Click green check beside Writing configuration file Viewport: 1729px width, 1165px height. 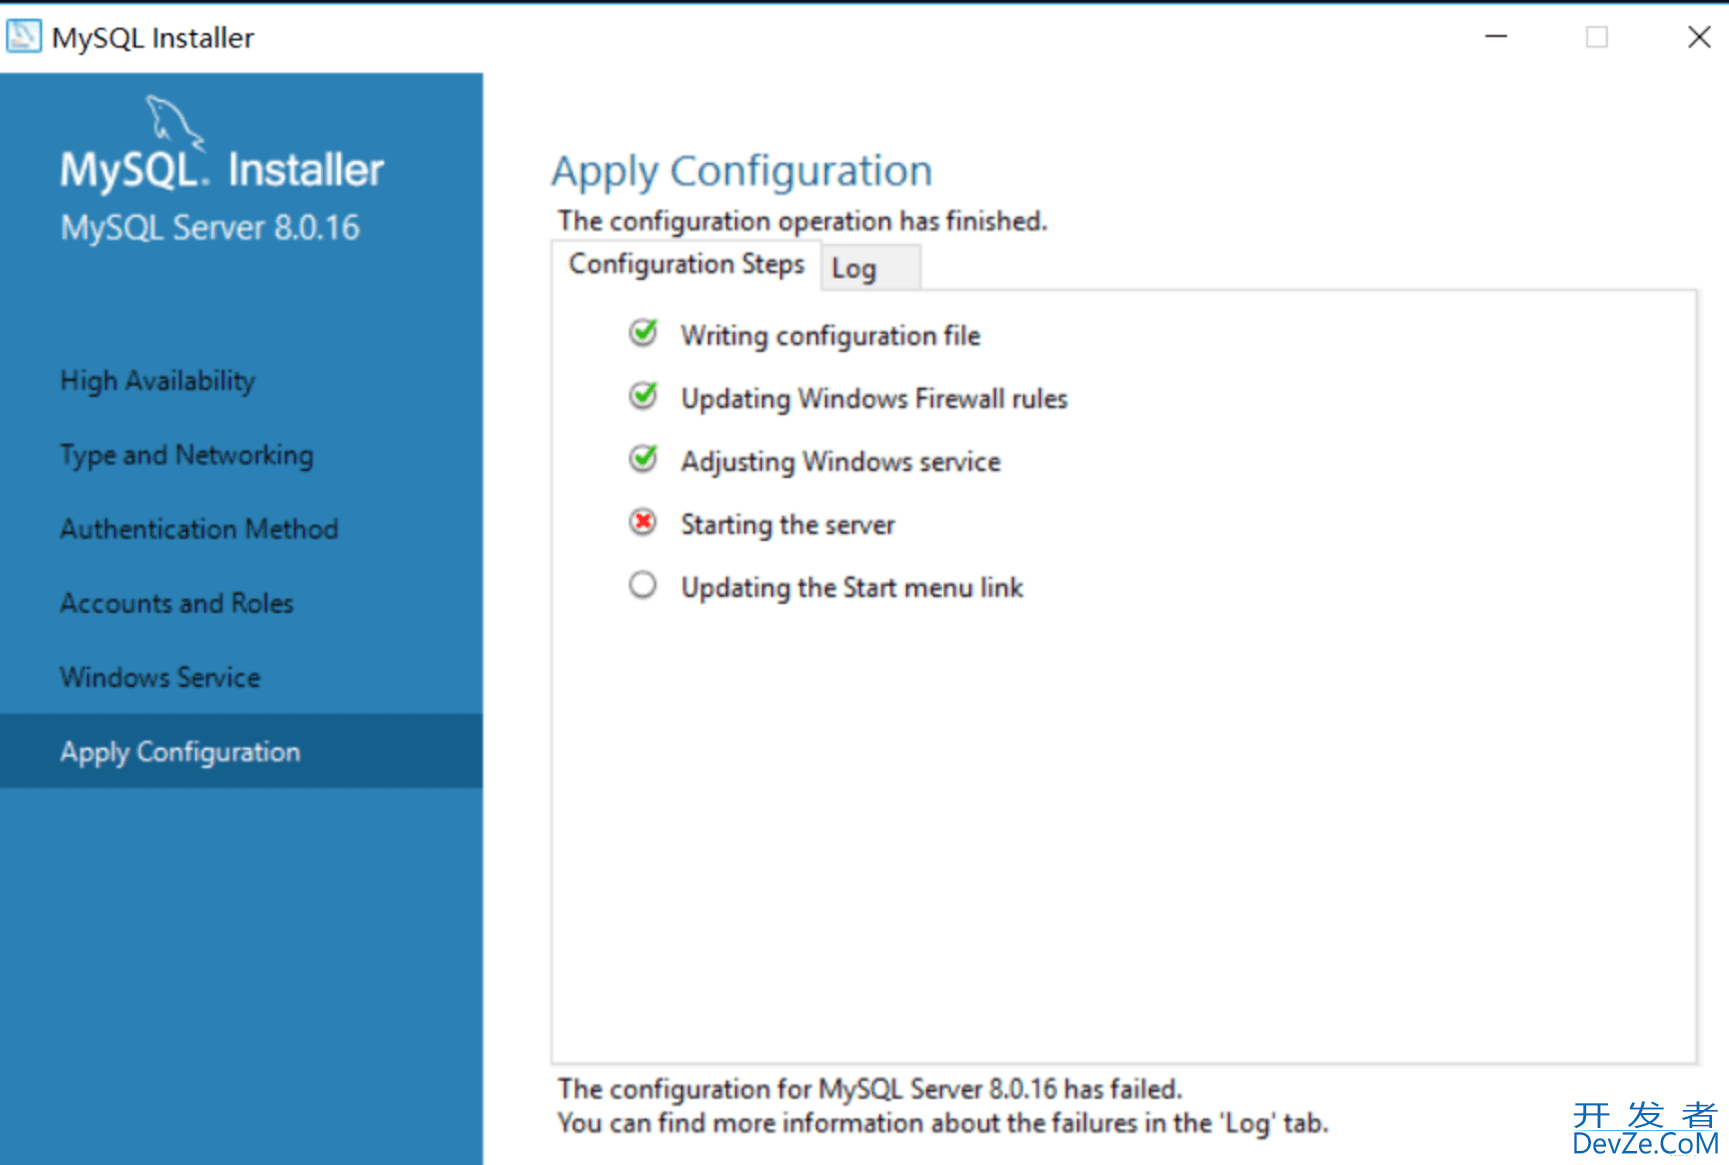coord(643,333)
